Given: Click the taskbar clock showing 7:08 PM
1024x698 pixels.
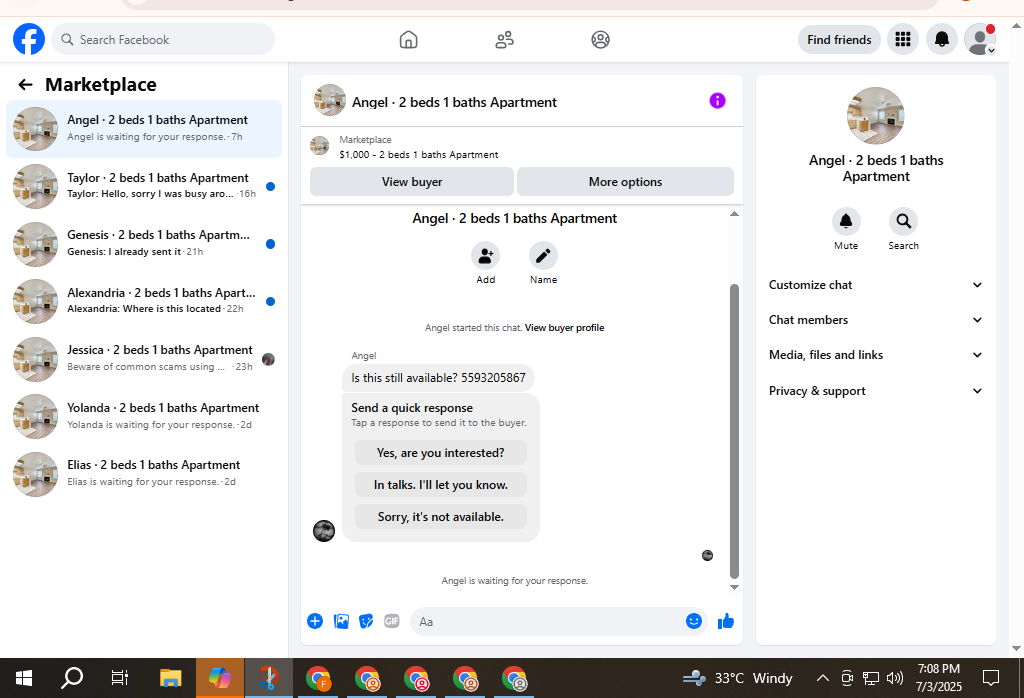Looking at the screenshot, I should tap(938, 678).
